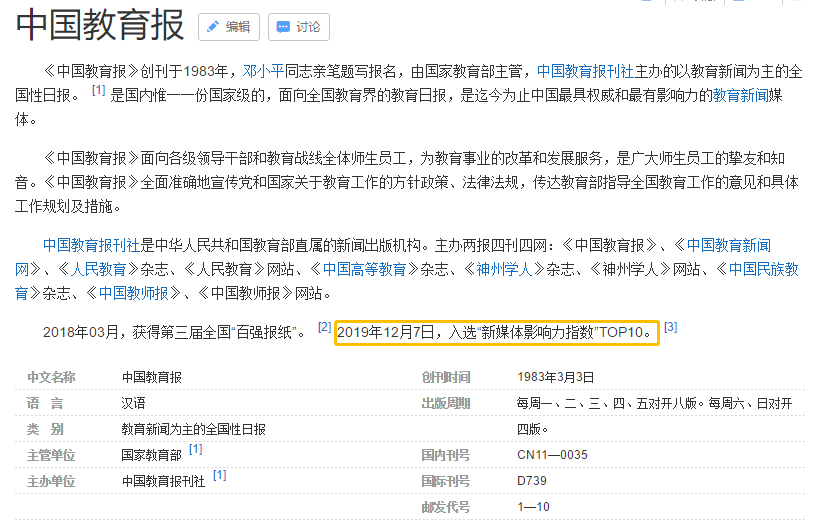Click the highlighted 2019年12月7日 sentence
The width and height of the screenshot is (815, 525).
point(496,333)
